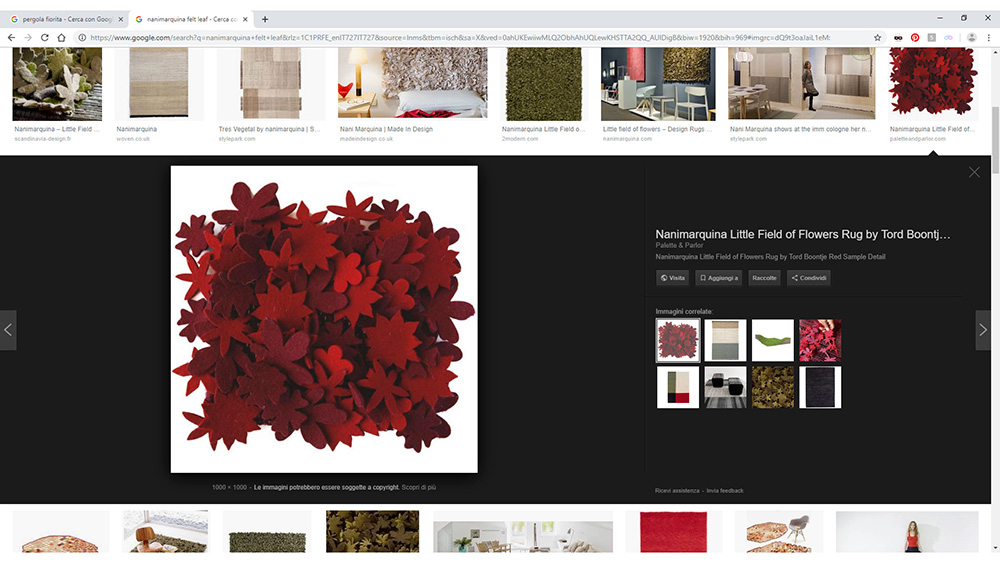Open a new browser tab
Screen dimensions: 1000x563
265,19
